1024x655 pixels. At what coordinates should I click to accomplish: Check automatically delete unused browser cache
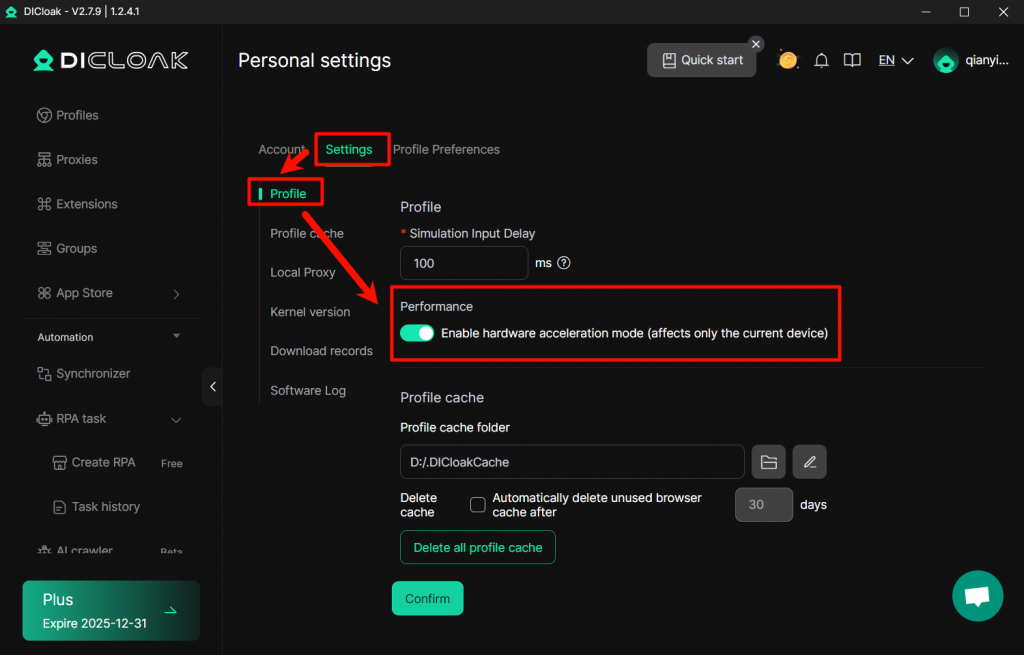[478, 505]
